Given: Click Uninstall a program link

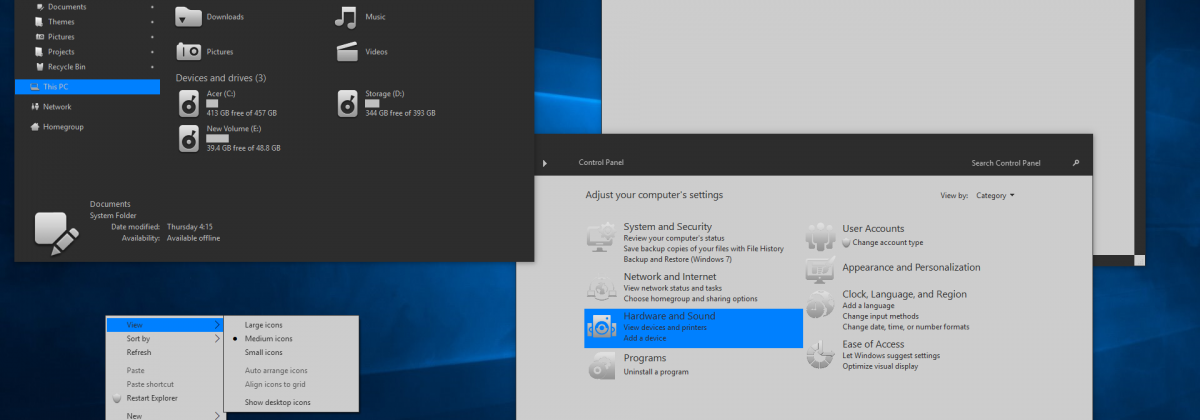Looking at the screenshot, I should 656,372.
